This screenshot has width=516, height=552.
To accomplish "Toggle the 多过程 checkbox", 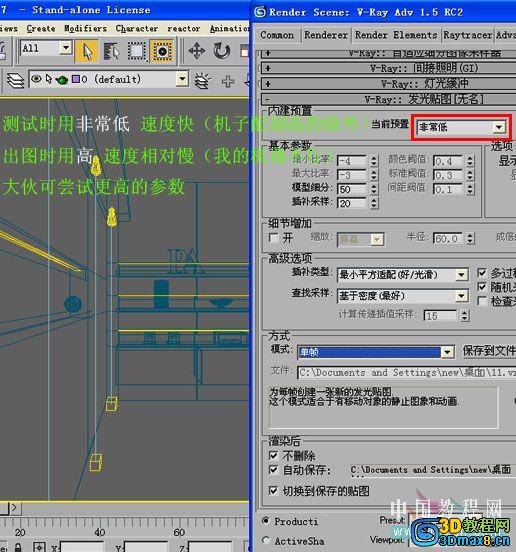I will click(x=482, y=273).
